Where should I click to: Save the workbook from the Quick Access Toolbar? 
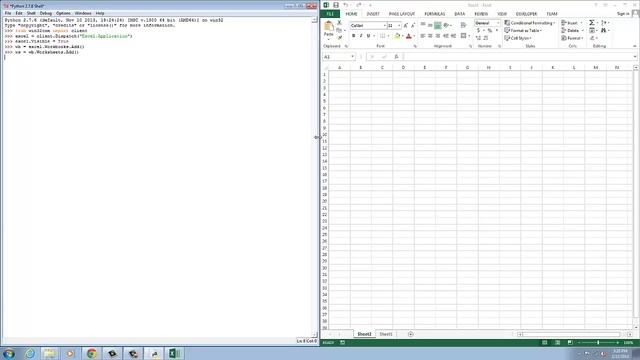(336, 5)
